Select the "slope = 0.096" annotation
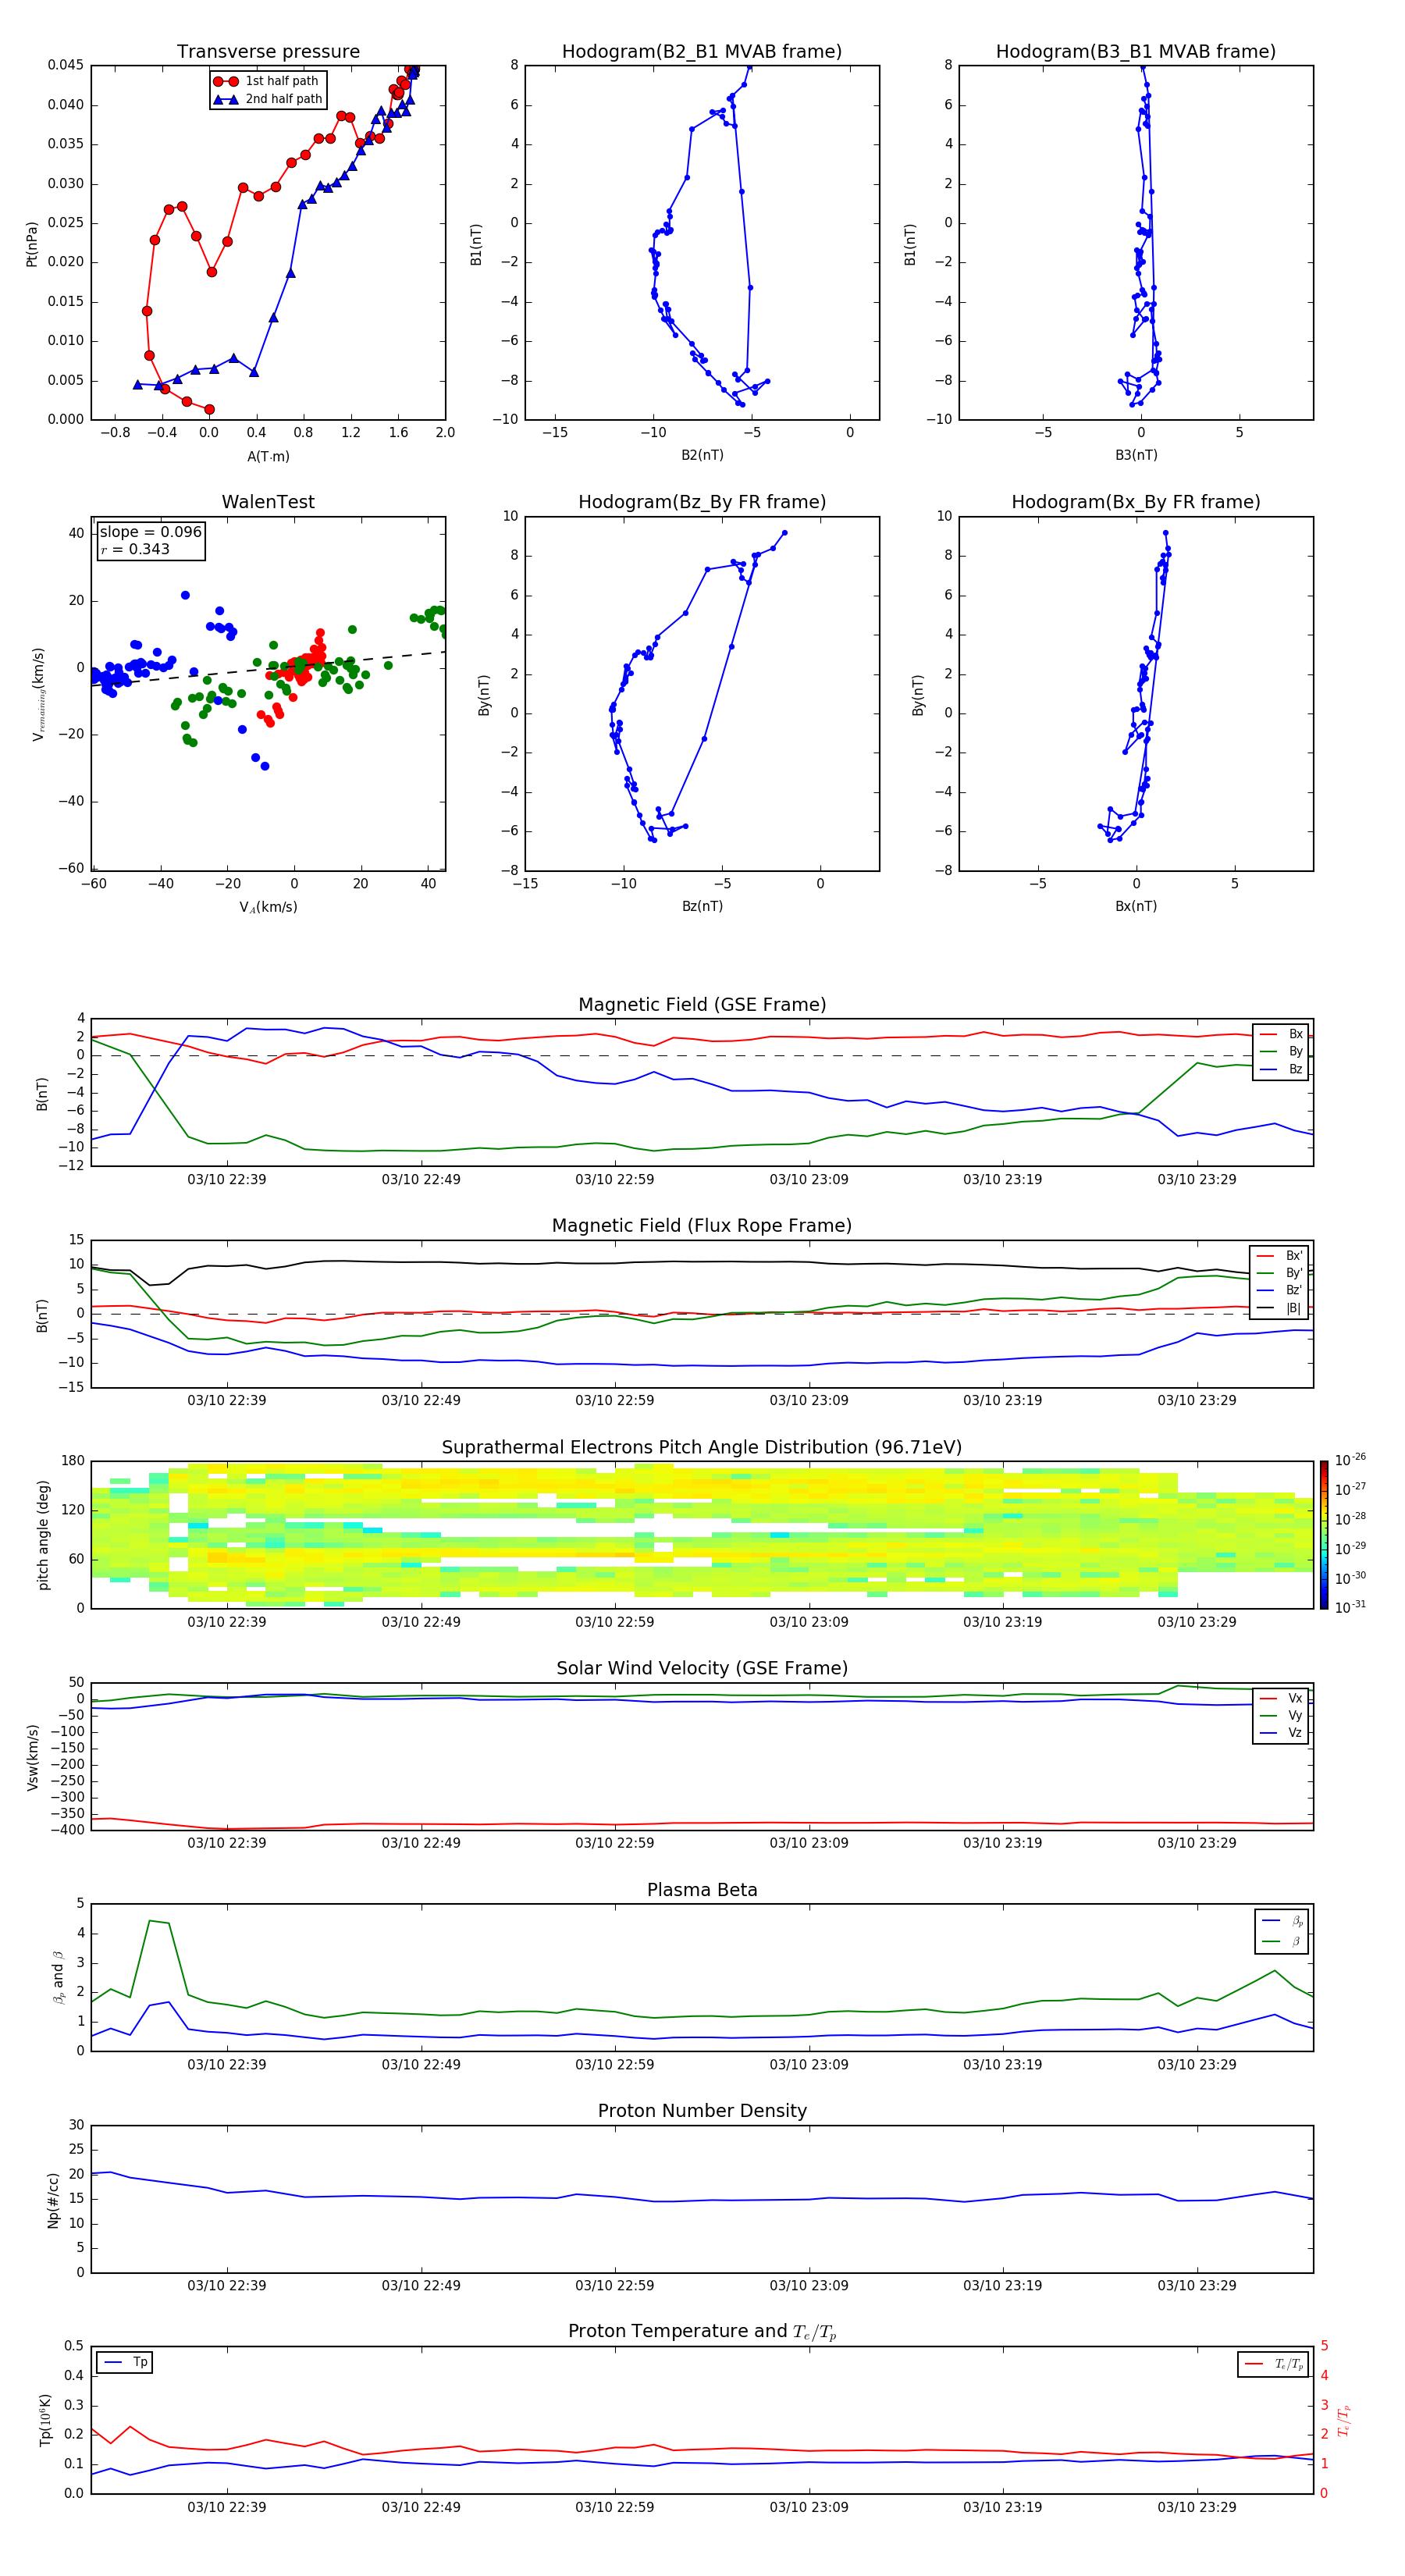This screenshot has height=2576, width=1405. pyautogui.click(x=151, y=532)
